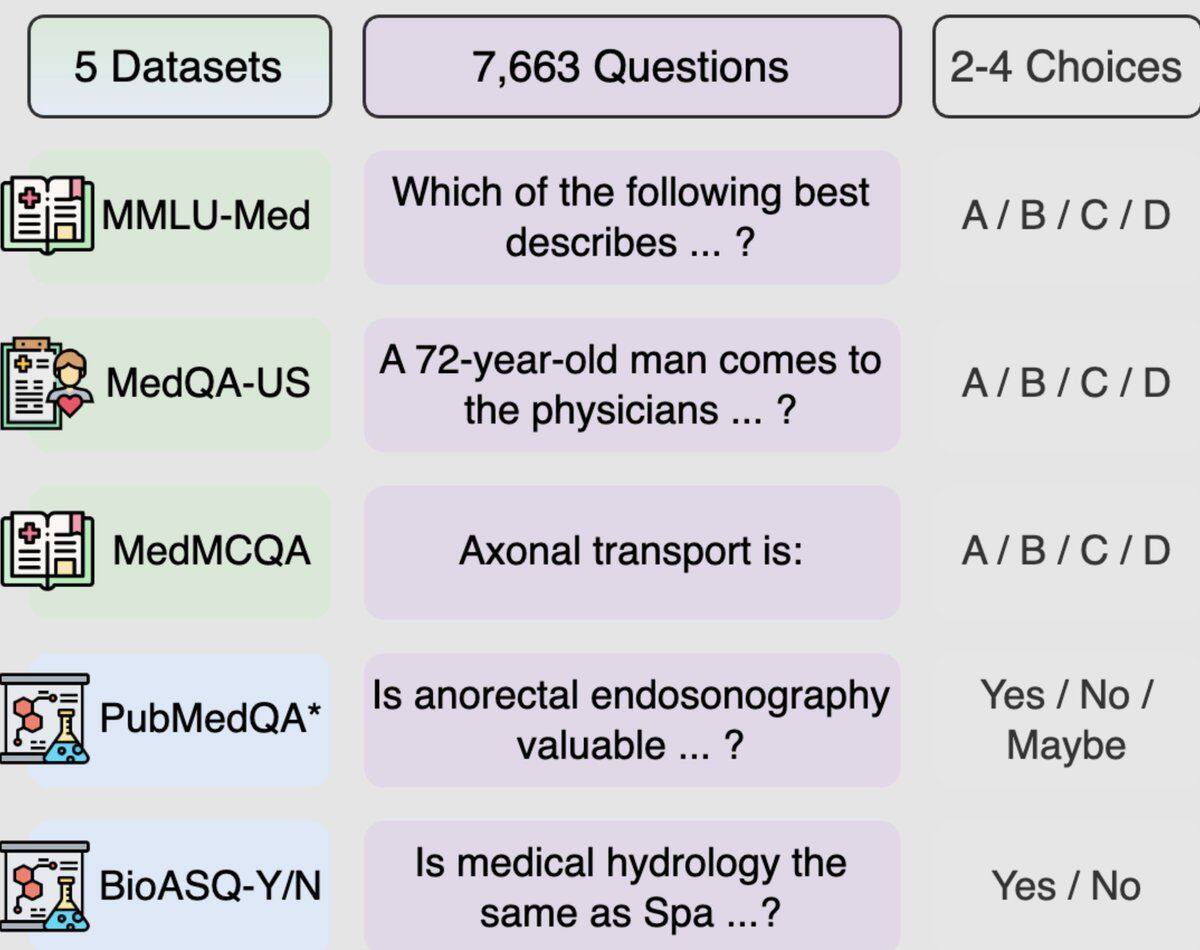Open the 'Axonal transport is:' question box
1200x950 pixels.
pyautogui.click(x=632, y=552)
